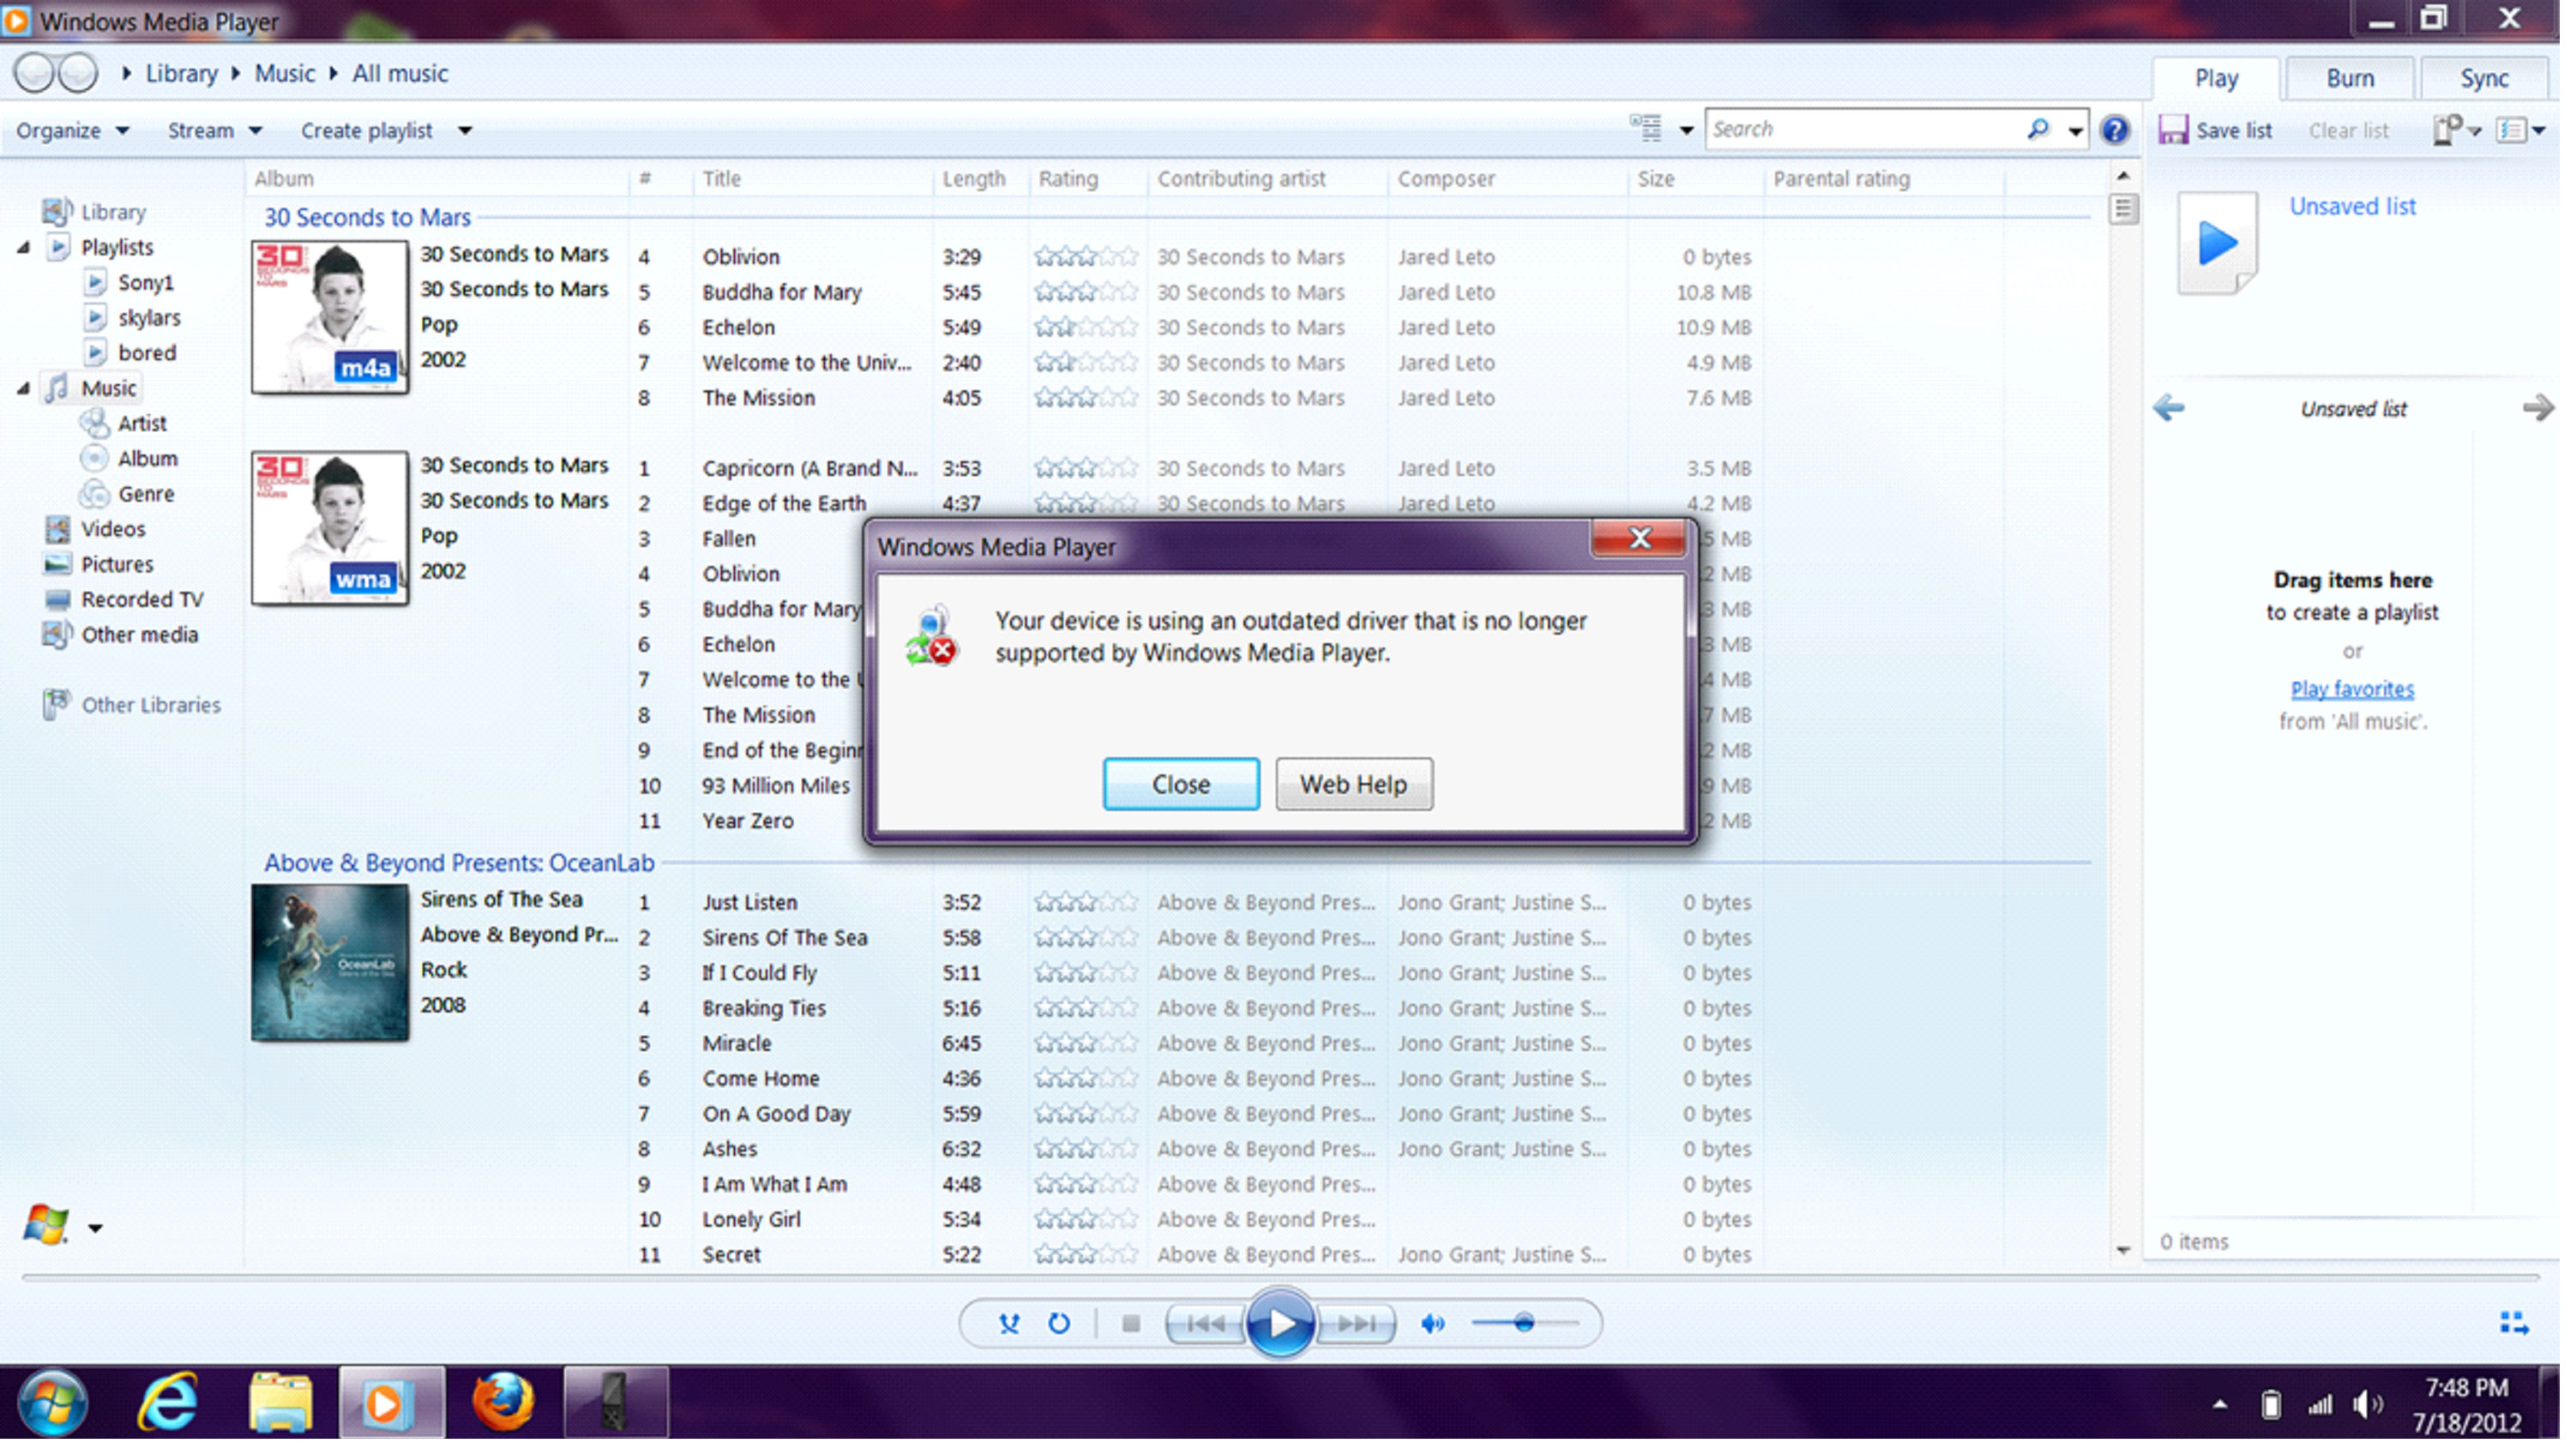Viewport: 2576px width, 1443px height.
Task: Click Create playlist button
Action: tap(369, 131)
